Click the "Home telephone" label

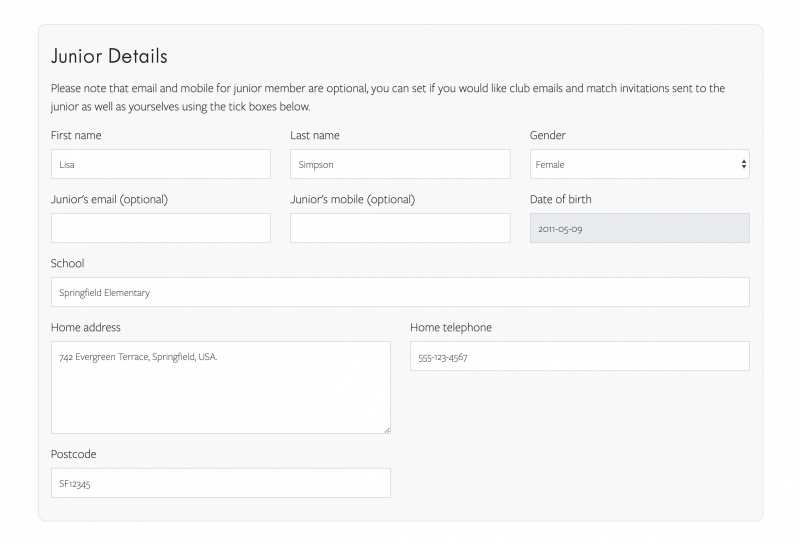click(x=450, y=327)
